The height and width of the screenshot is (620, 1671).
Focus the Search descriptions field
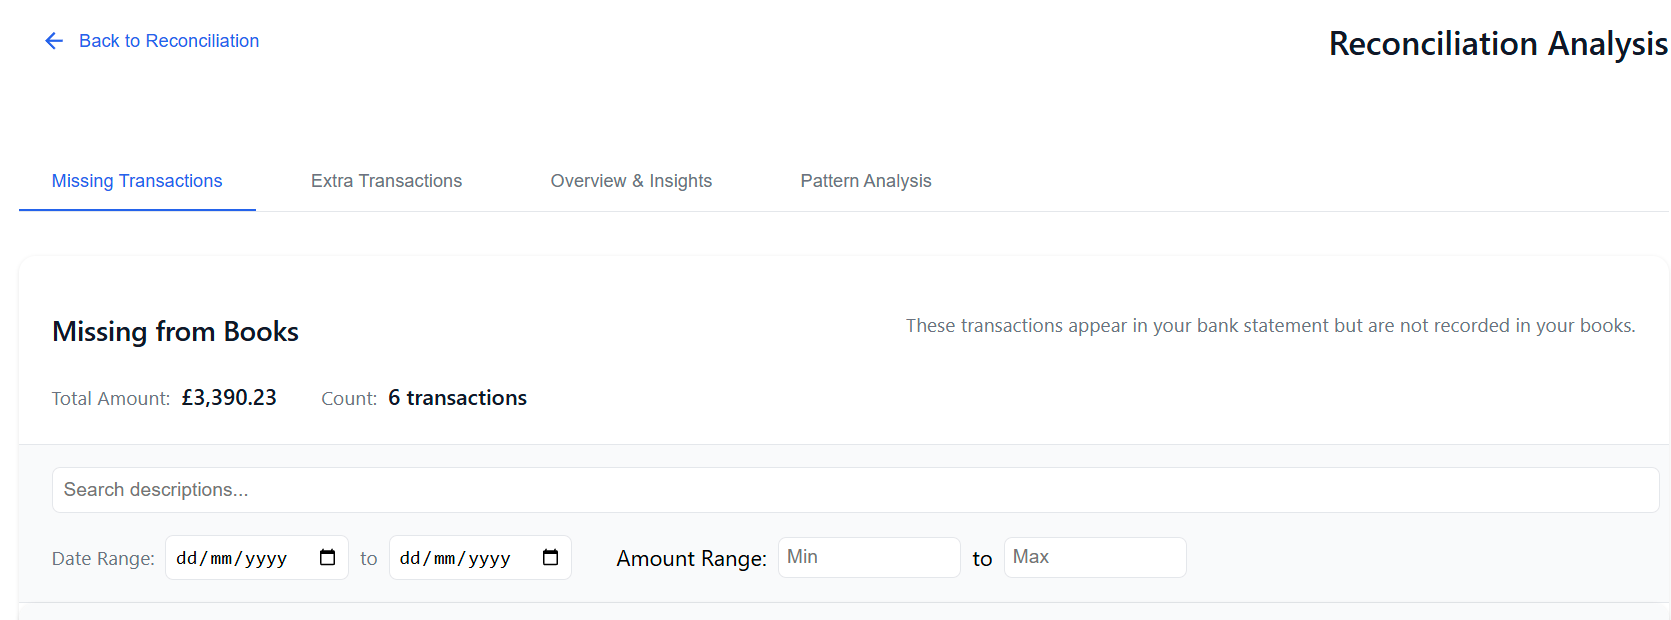click(x=855, y=490)
